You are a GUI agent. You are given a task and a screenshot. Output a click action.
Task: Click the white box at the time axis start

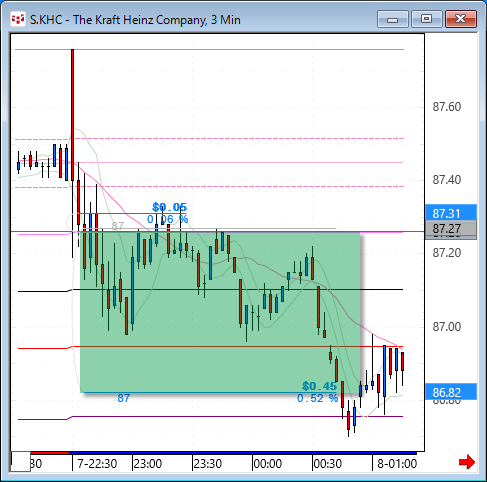(21, 461)
